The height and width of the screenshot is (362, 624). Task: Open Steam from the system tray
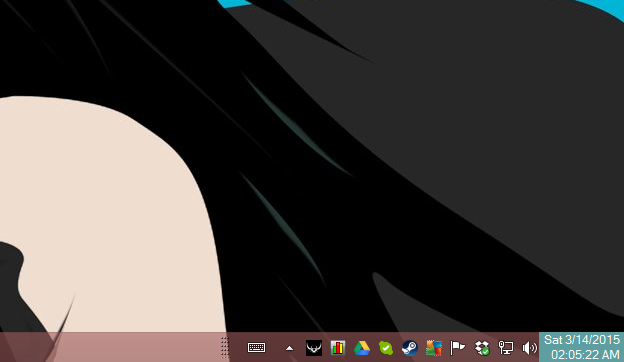(x=410, y=348)
